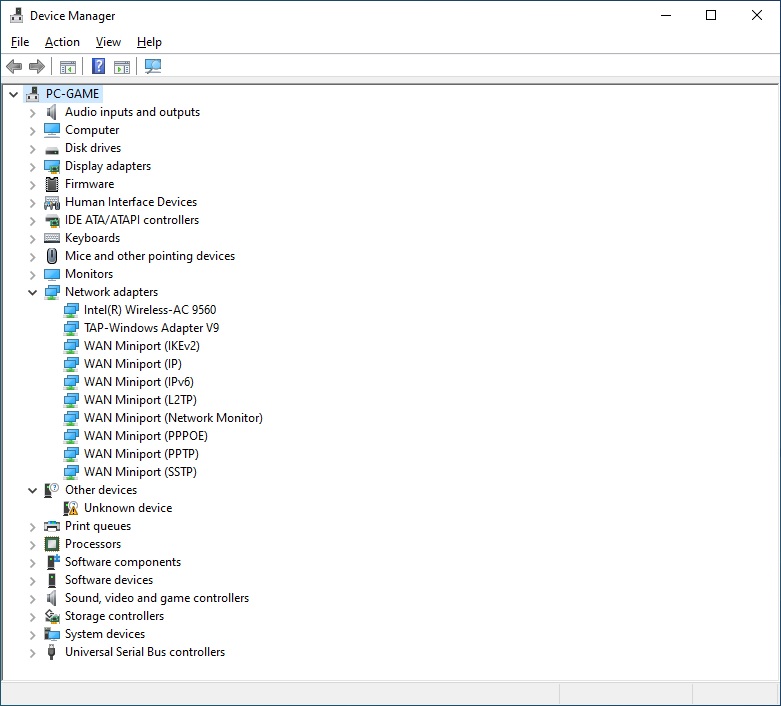Click the PC-GAME computer icon
The image size is (781, 706).
32,94
